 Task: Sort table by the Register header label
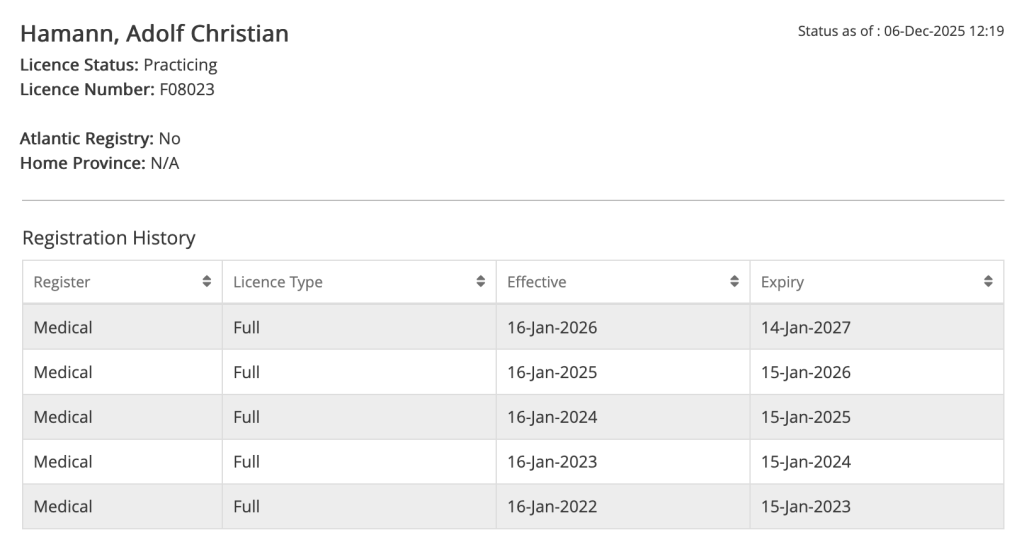coord(62,282)
